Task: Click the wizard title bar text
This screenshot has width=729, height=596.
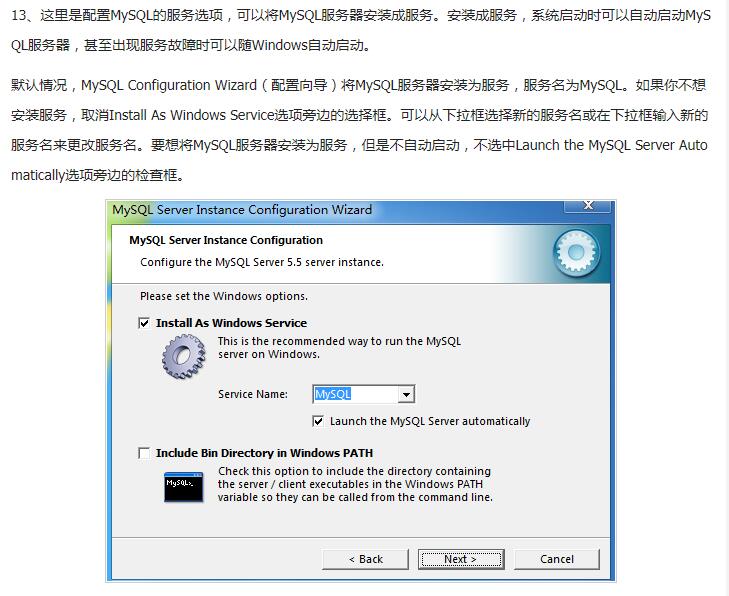Action: (x=242, y=210)
